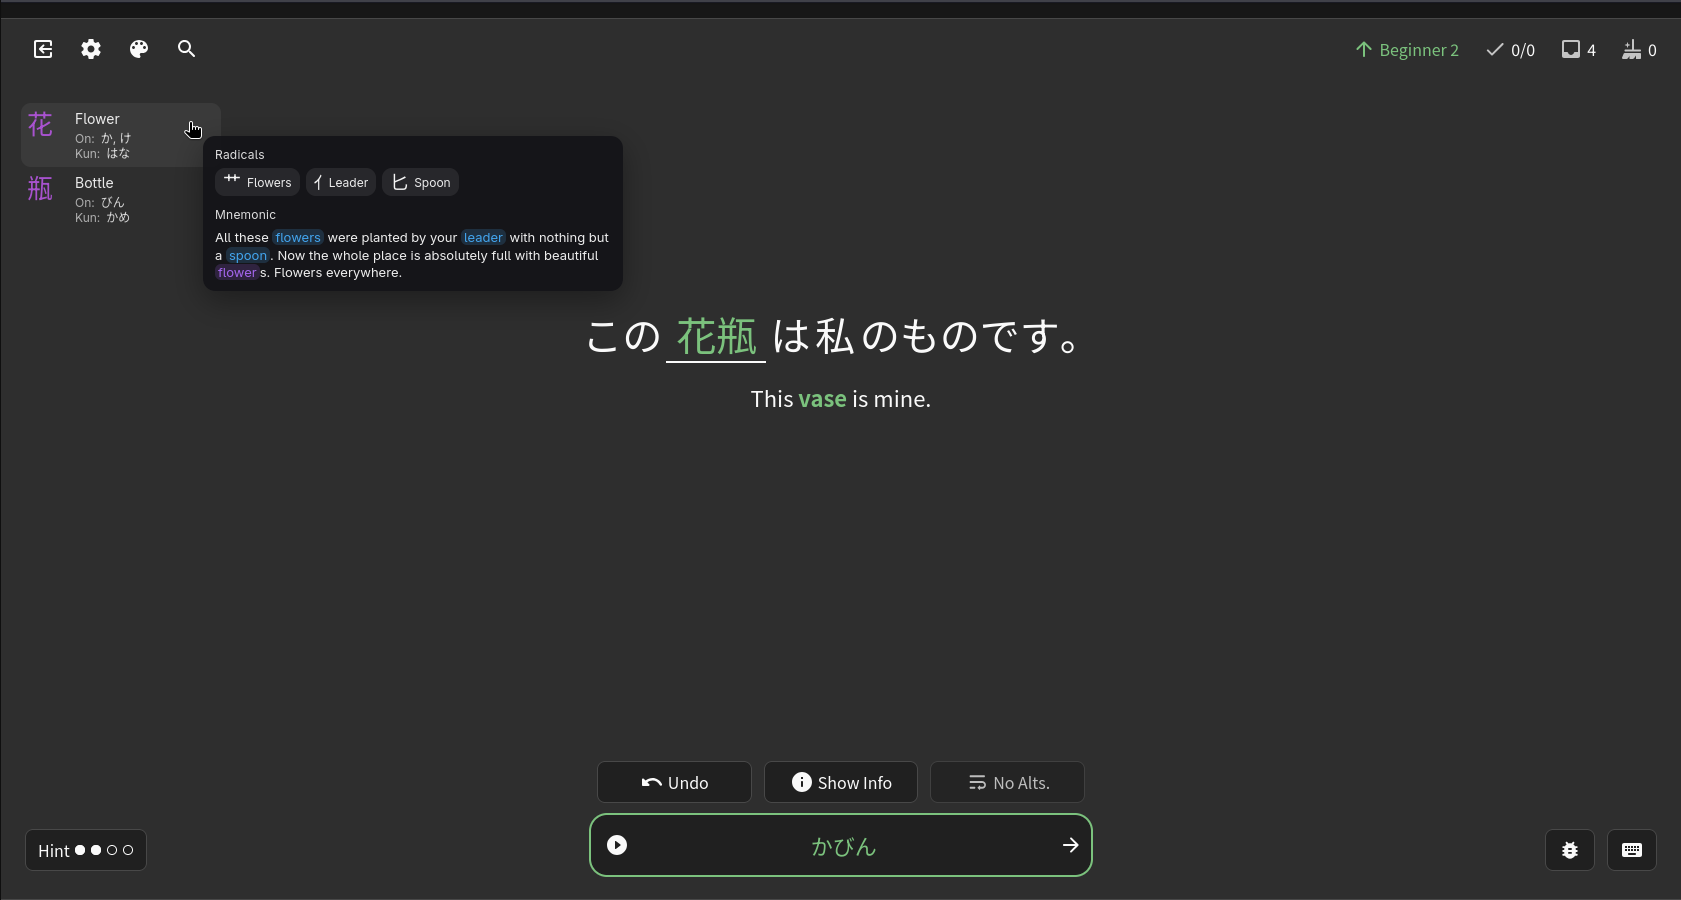Expand the Bottle kanji entry

110,199
